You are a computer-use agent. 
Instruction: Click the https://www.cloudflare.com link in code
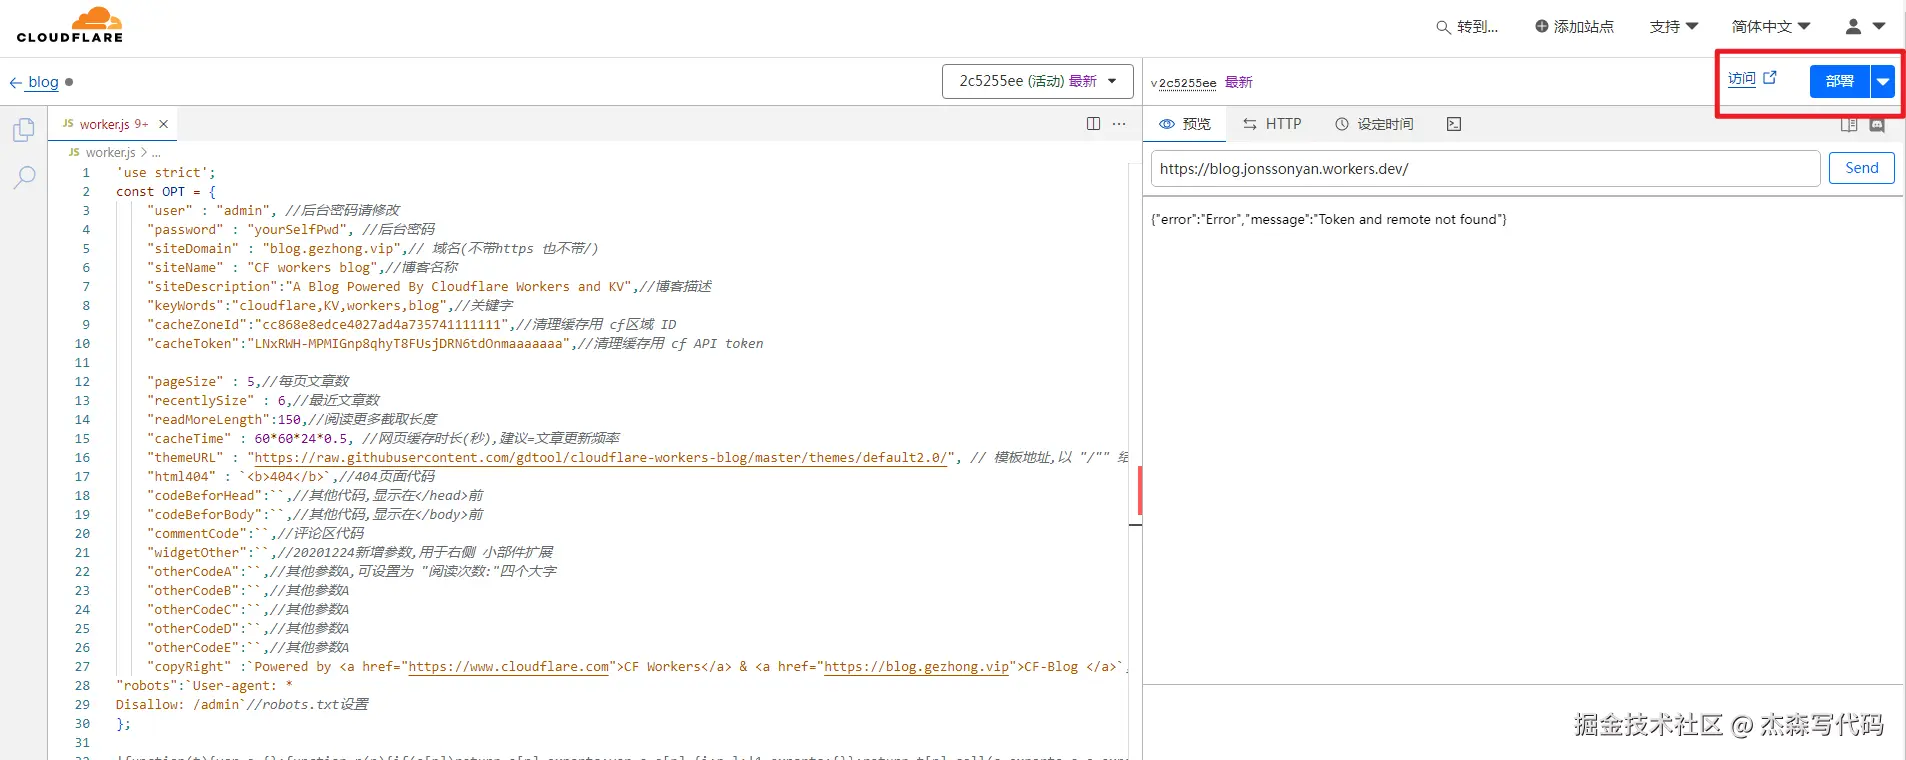509,666
